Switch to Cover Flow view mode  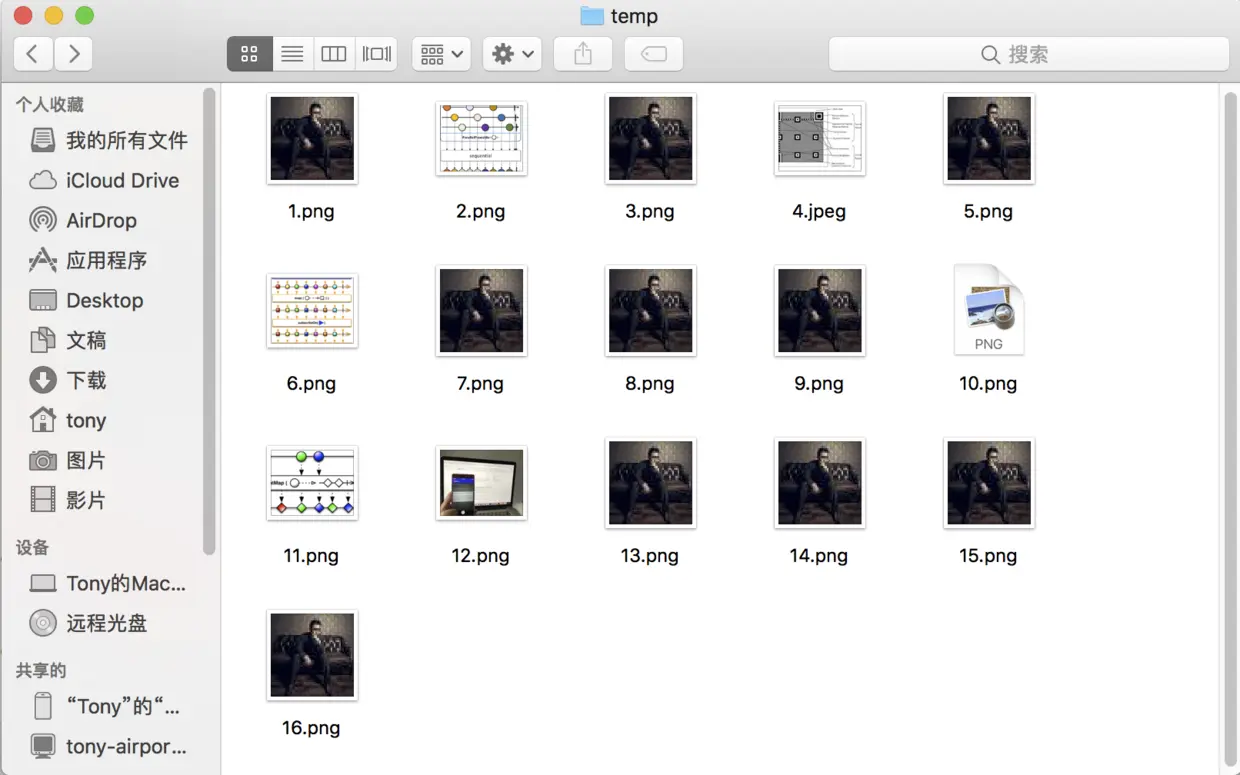[377, 54]
